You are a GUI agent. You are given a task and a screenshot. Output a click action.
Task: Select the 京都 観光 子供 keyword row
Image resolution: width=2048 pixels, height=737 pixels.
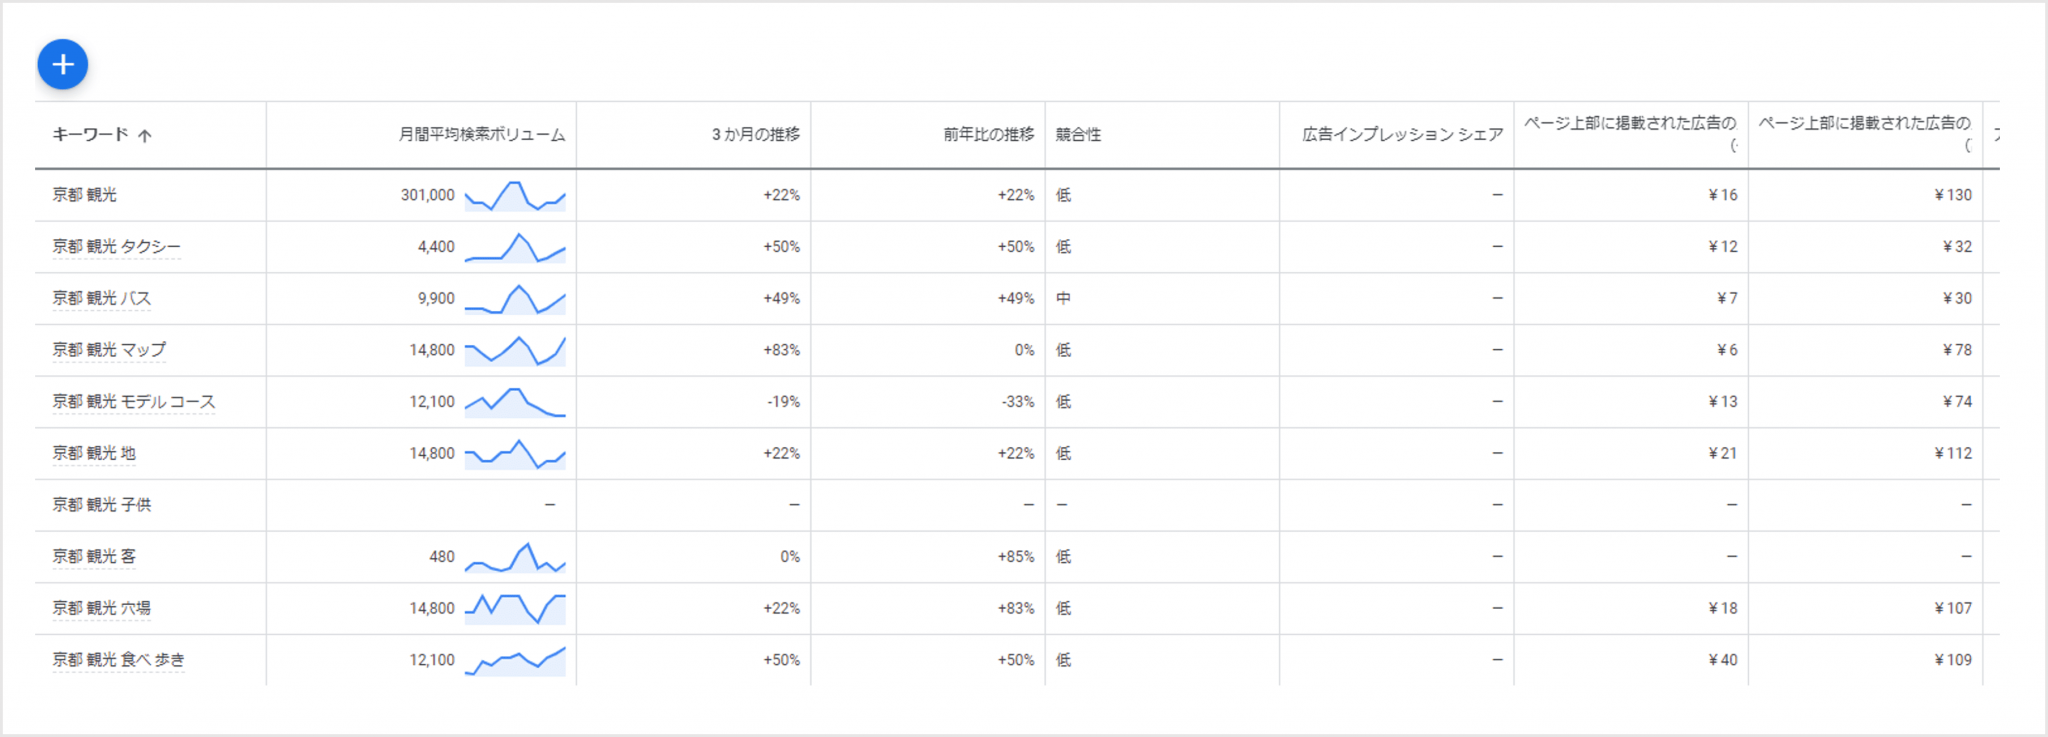[102, 505]
